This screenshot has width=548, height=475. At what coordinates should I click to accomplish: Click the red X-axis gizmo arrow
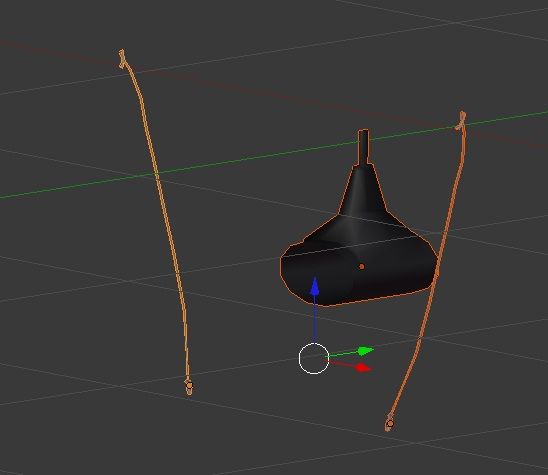point(362,368)
